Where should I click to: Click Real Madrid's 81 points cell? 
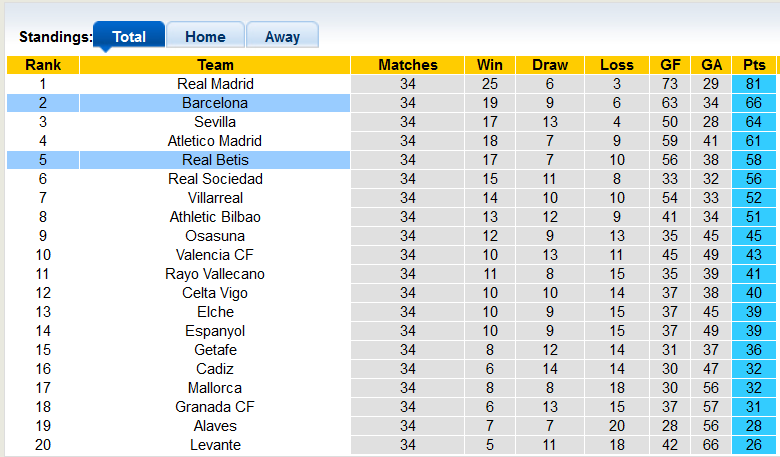pyautogui.click(x=754, y=84)
